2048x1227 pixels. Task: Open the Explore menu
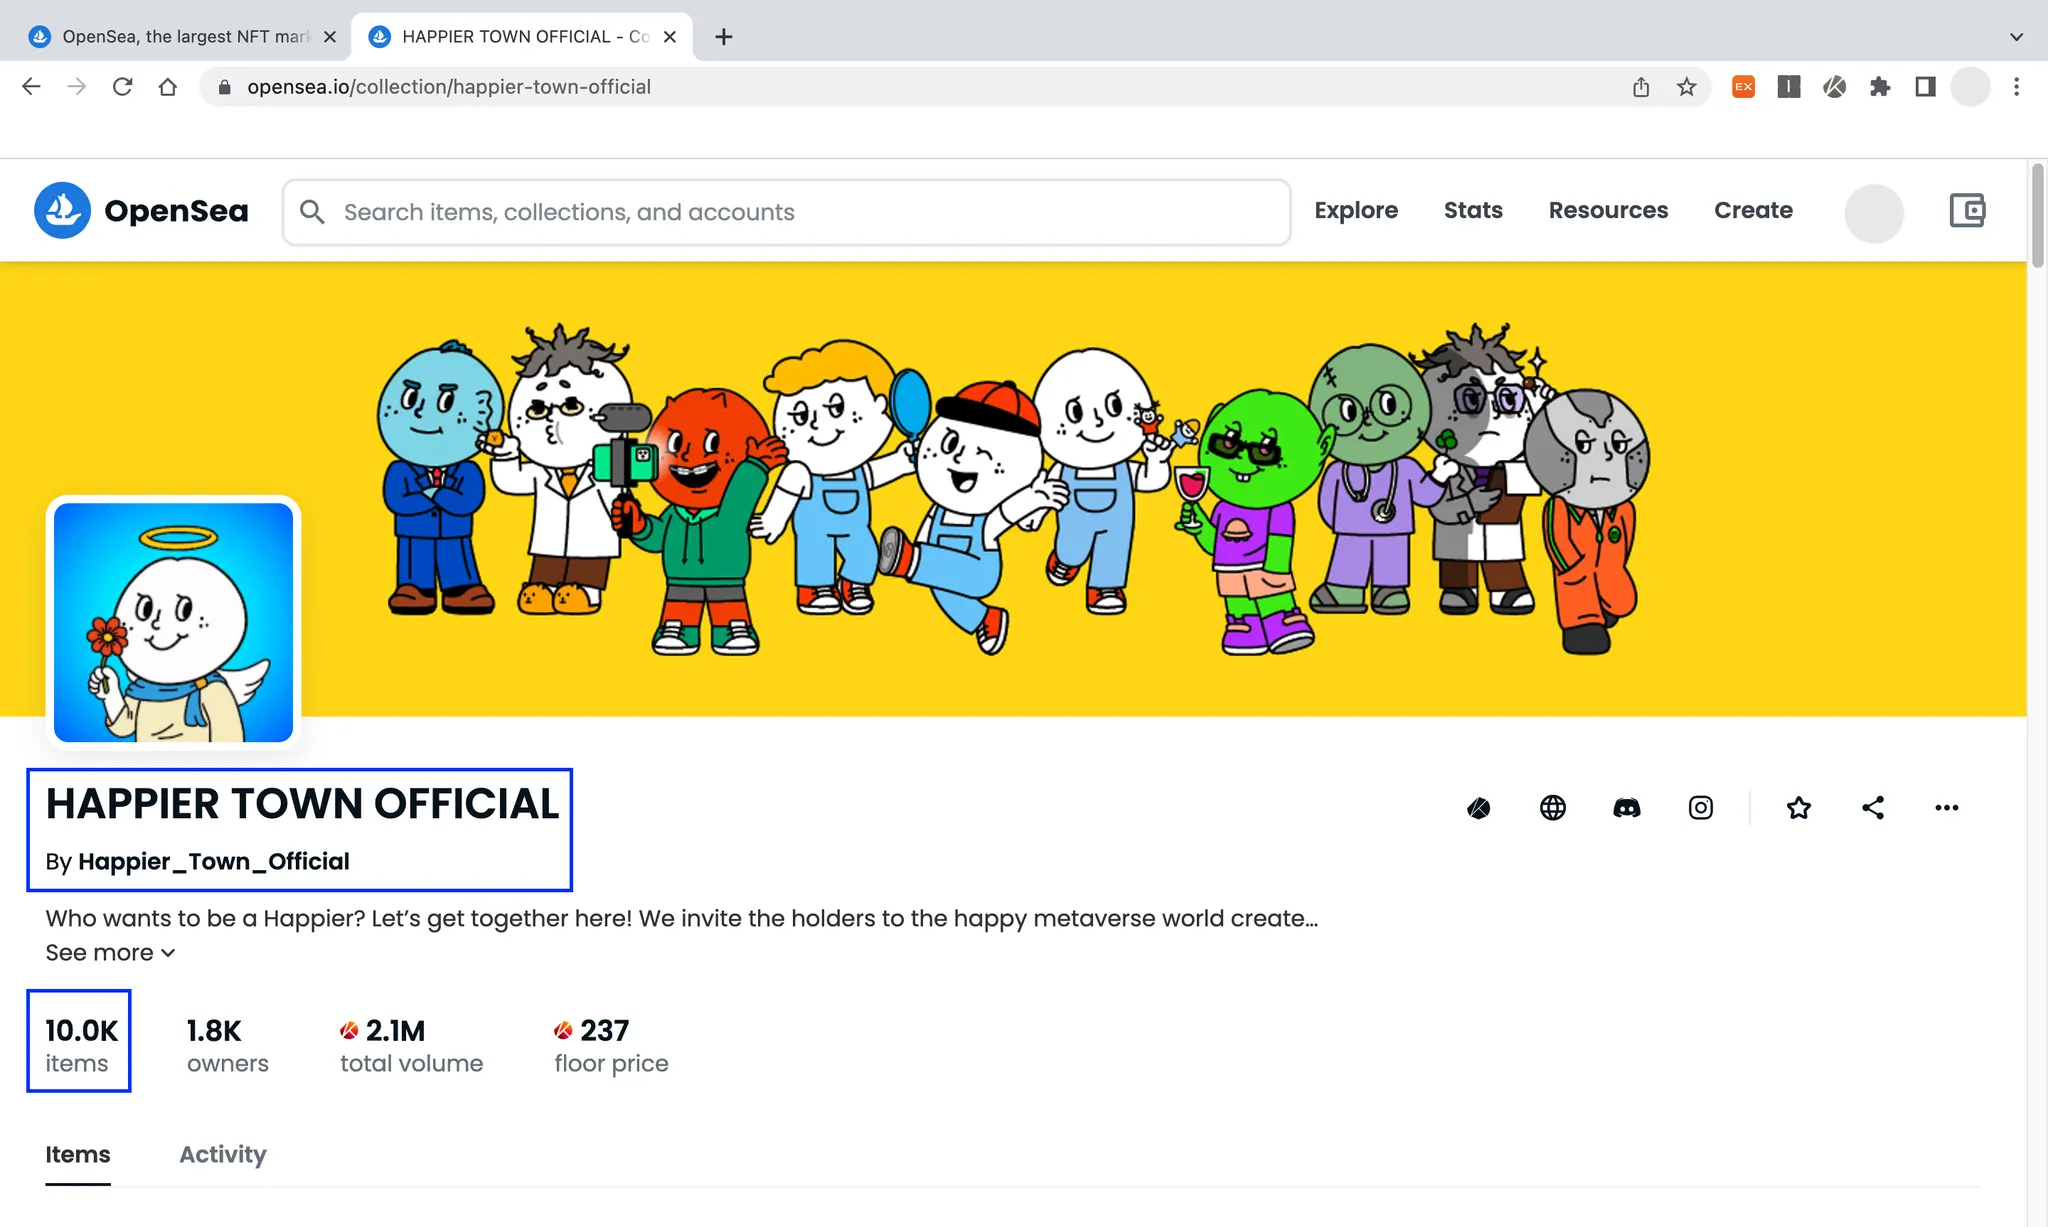[1355, 211]
